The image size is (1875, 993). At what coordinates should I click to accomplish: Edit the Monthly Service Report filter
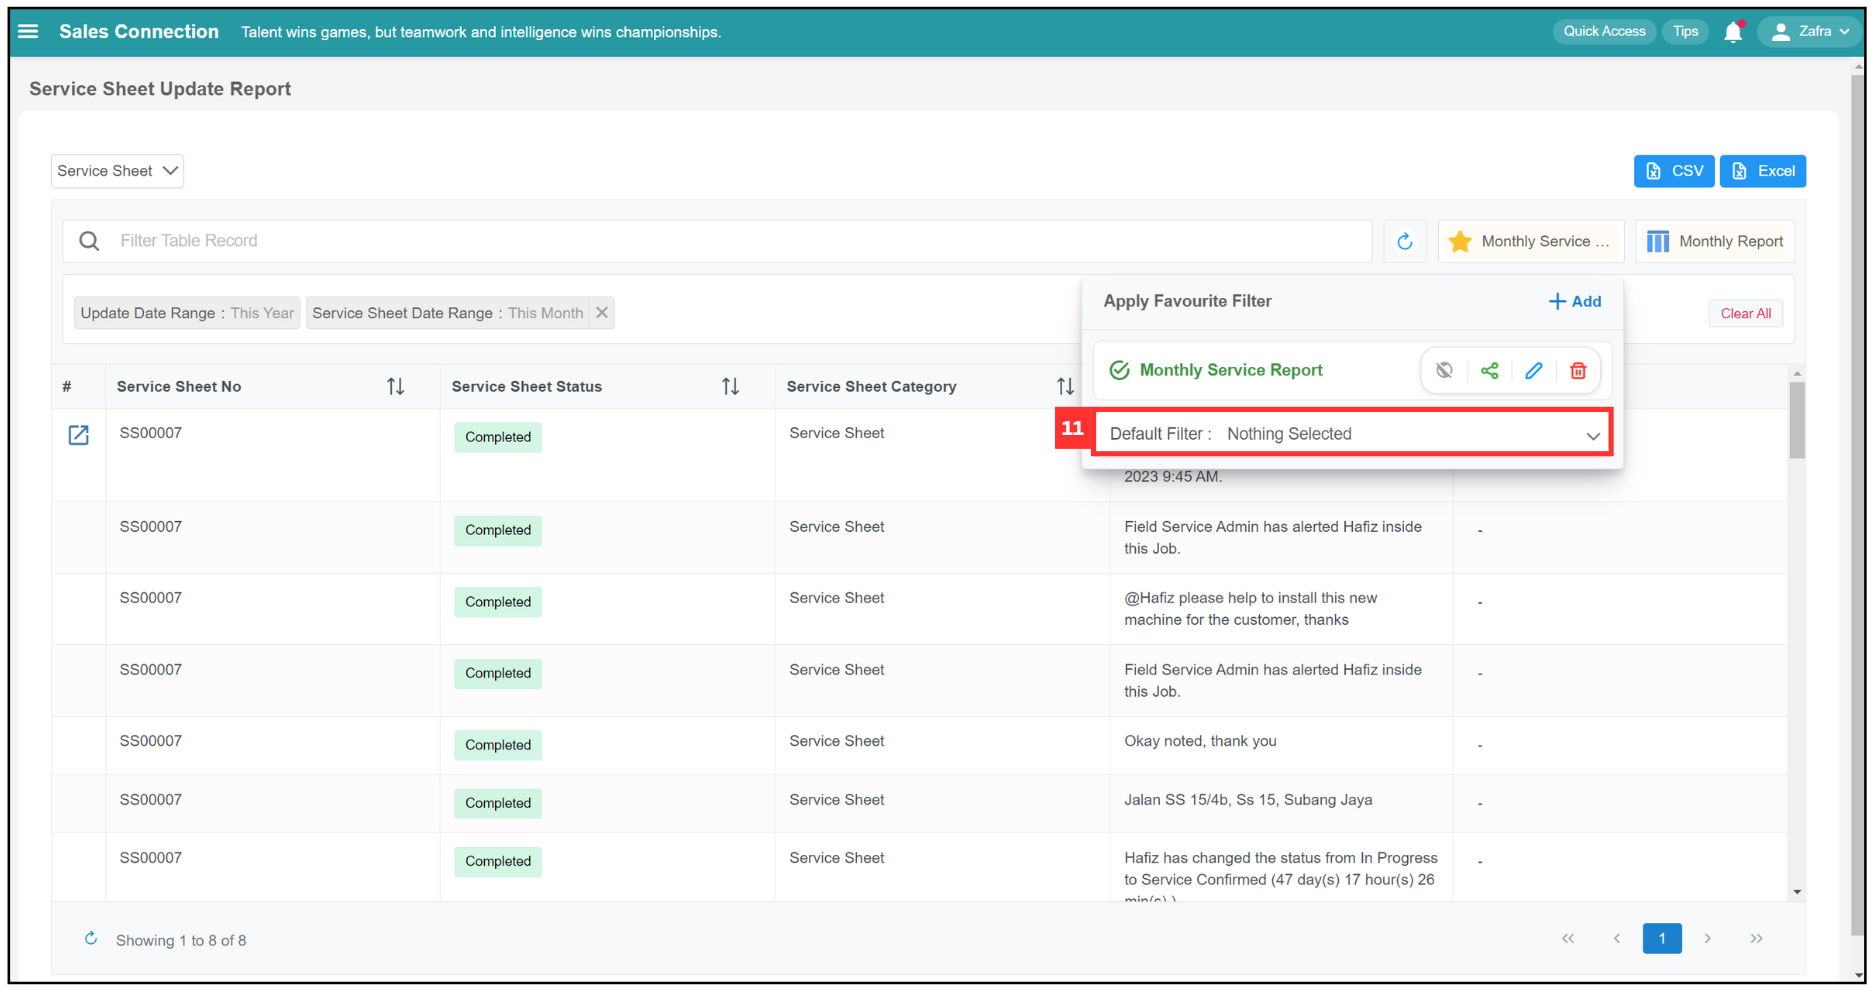coord(1533,370)
